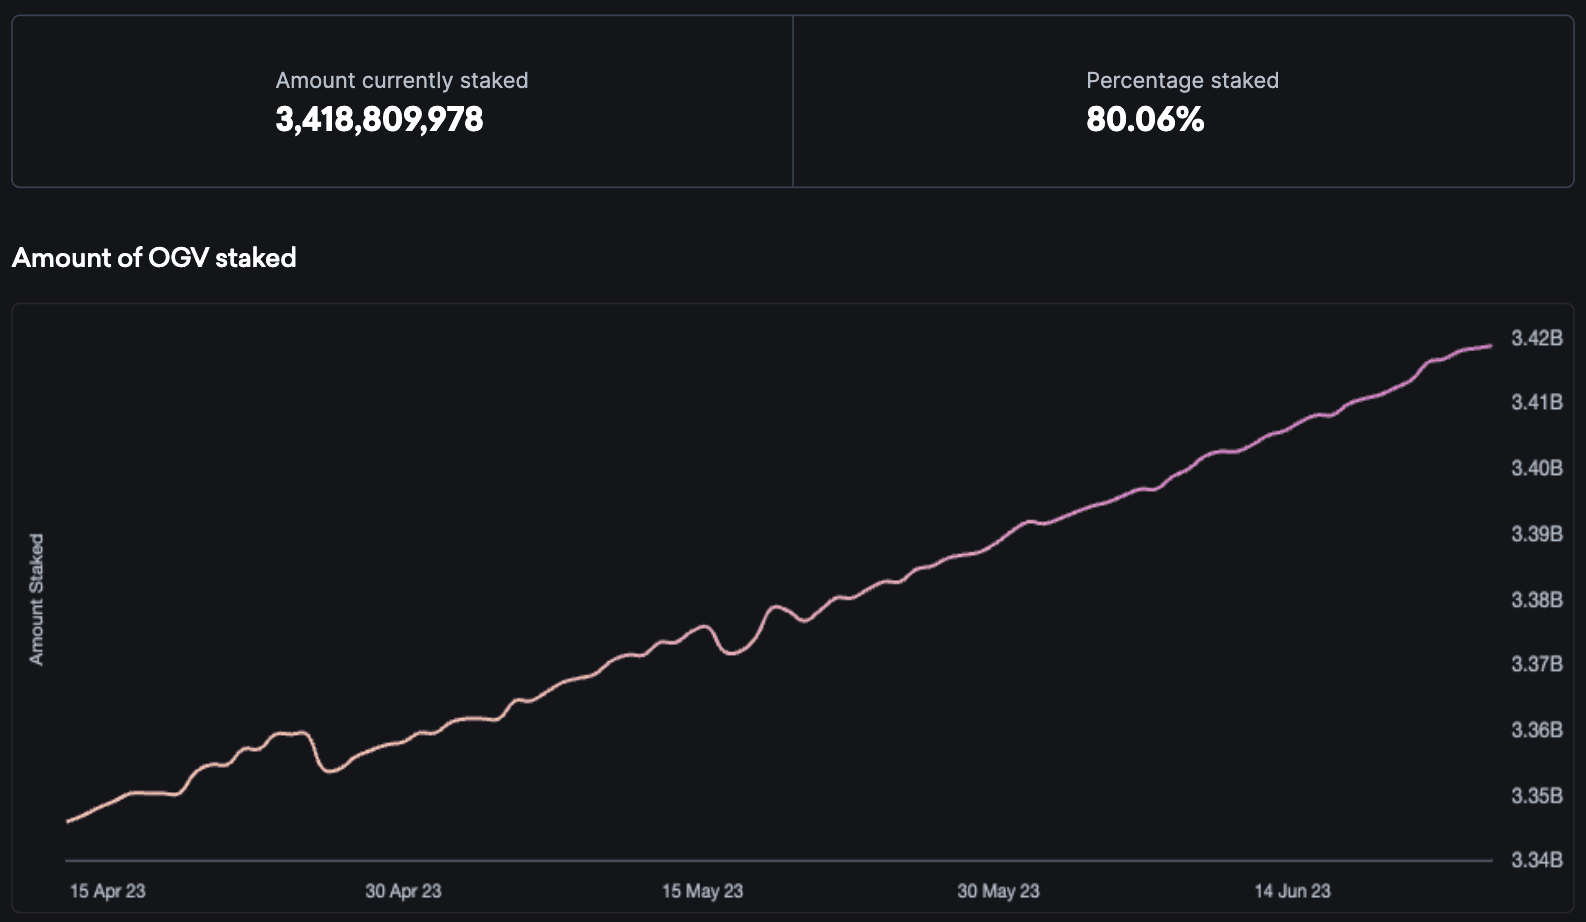Click the 3.34B y-axis baseline label
The width and height of the screenshot is (1586, 922).
(1536, 860)
